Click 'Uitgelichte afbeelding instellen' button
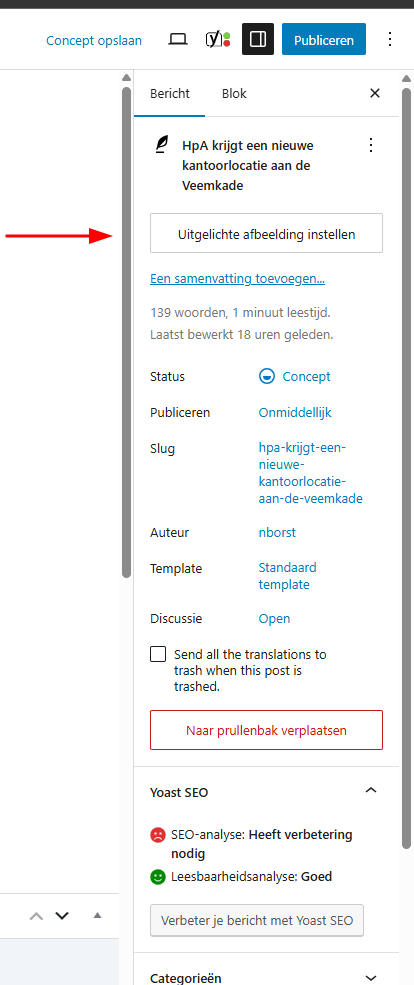Viewport: 414px width, 985px height. [x=266, y=233]
